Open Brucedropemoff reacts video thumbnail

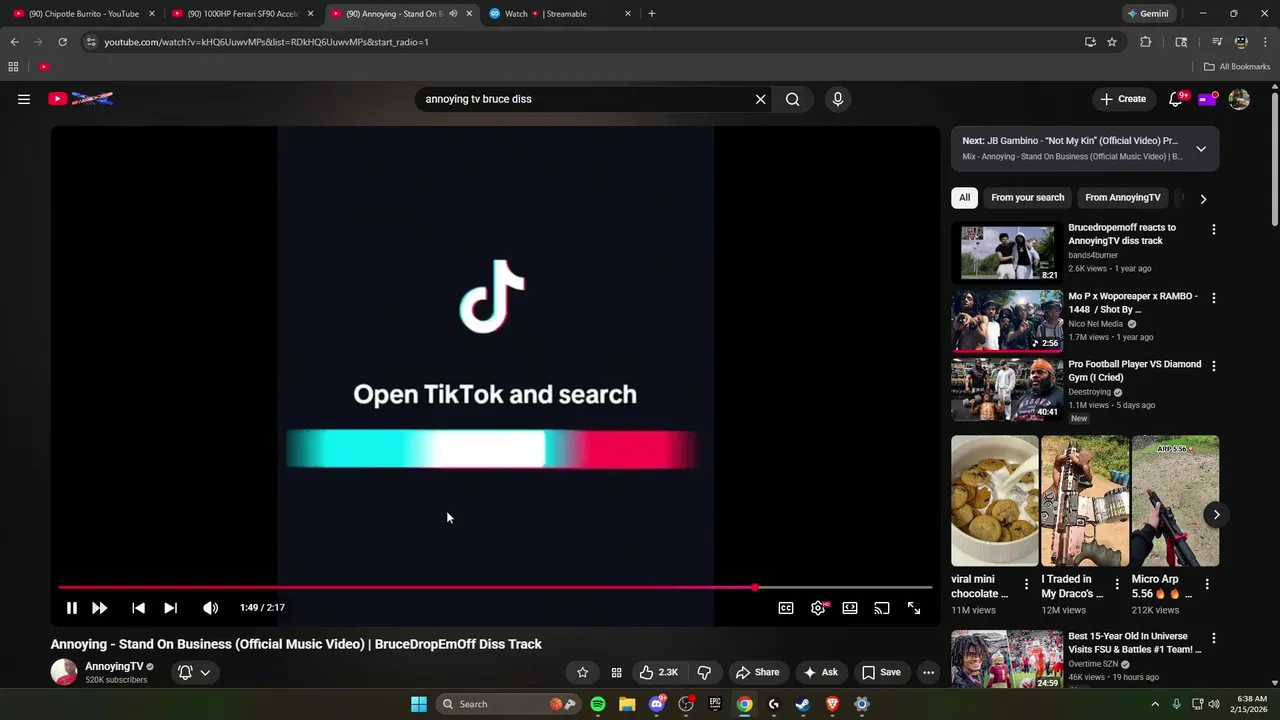(1007, 252)
